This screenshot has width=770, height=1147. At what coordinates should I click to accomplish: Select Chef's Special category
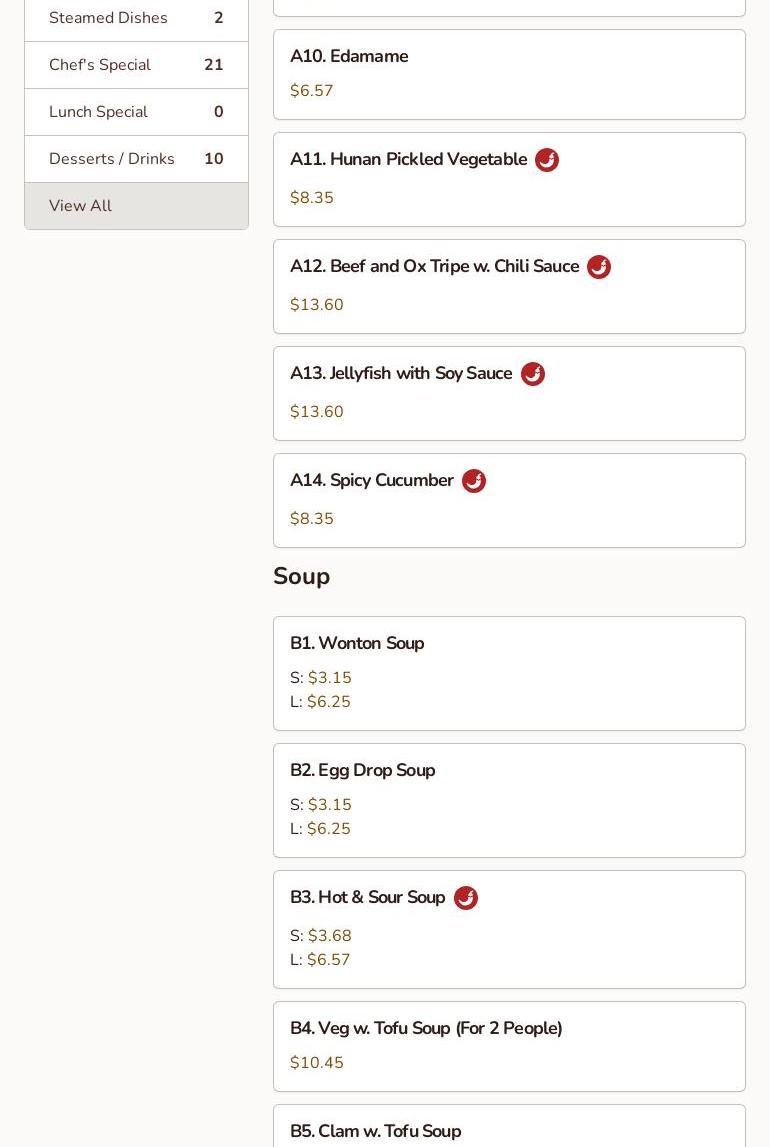click(x=136, y=65)
